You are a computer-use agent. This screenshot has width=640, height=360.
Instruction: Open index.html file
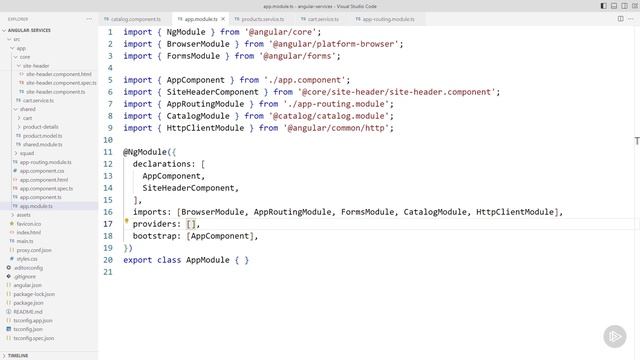28,233
